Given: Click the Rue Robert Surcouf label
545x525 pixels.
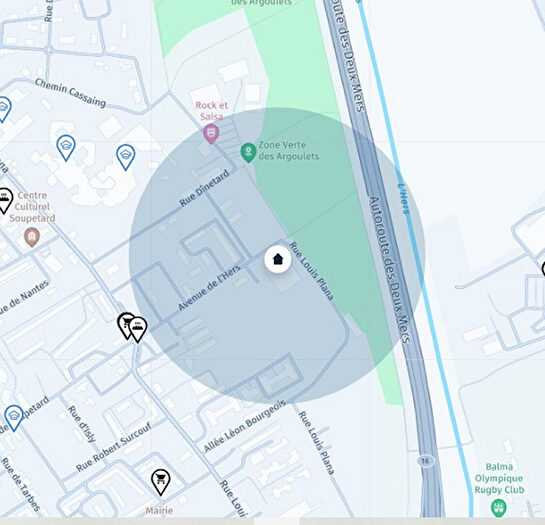Looking at the screenshot, I should click(114, 447).
